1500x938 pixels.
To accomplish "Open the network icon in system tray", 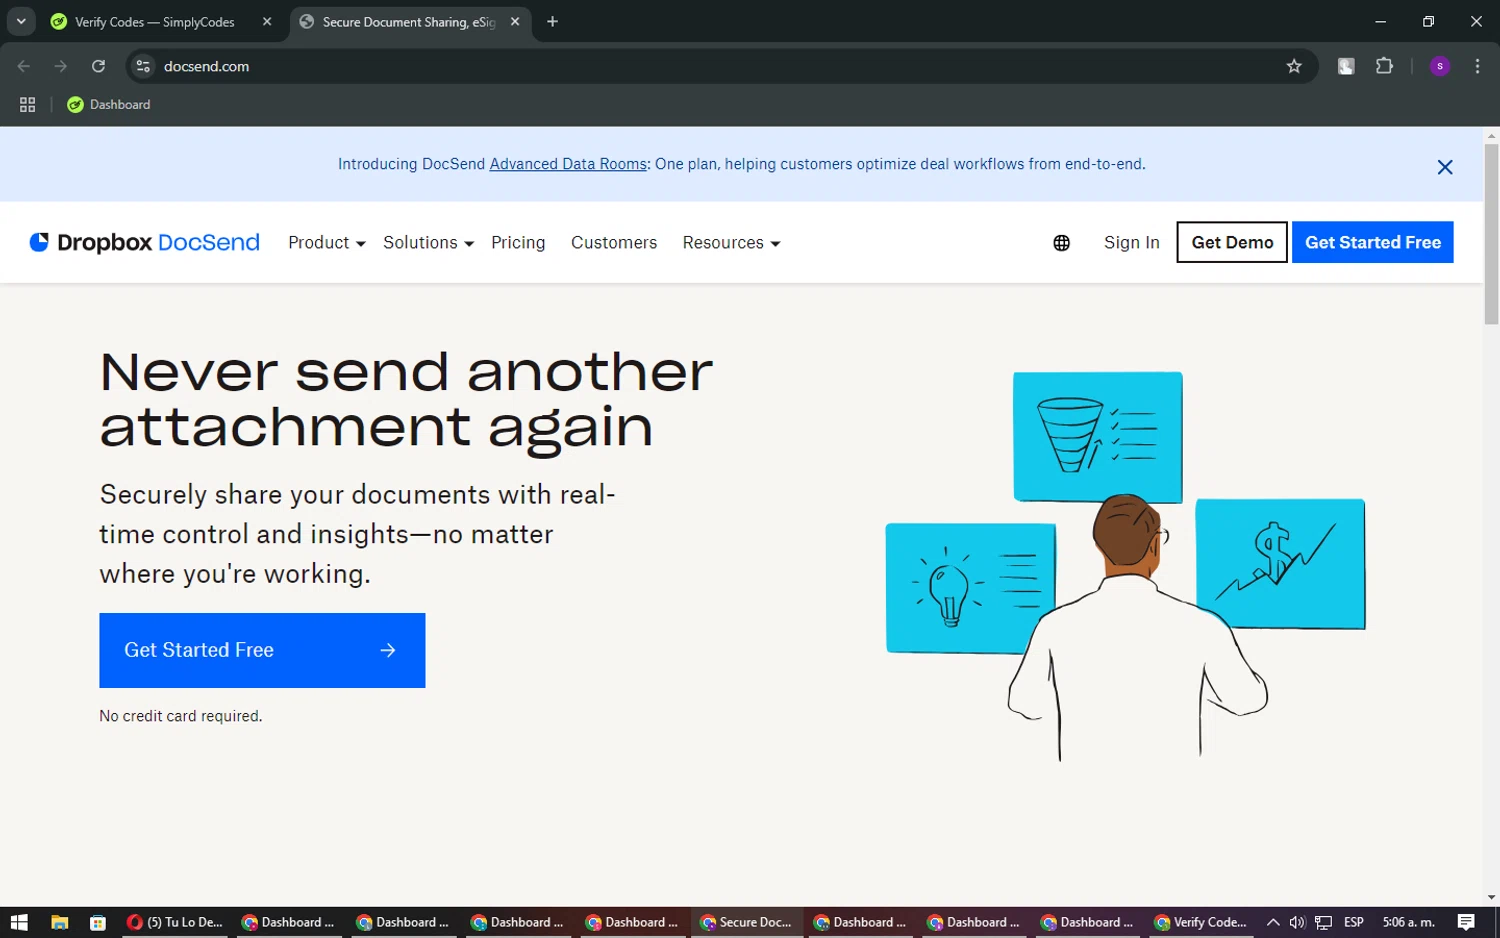I will 1323,922.
